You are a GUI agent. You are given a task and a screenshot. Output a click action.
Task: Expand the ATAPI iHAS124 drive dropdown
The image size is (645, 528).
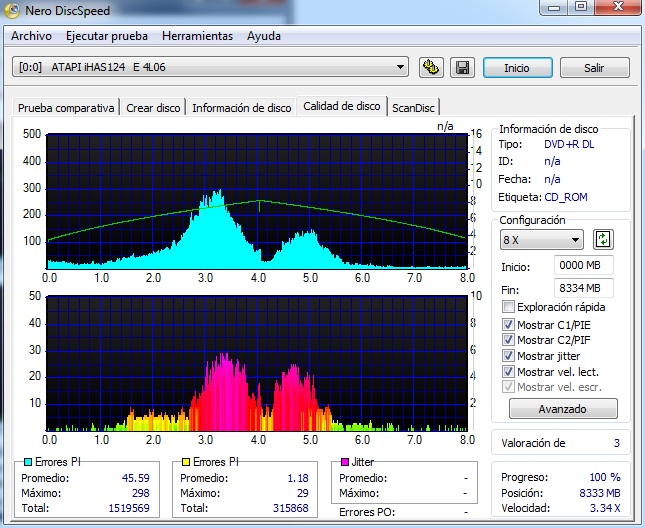(x=400, y=68)
